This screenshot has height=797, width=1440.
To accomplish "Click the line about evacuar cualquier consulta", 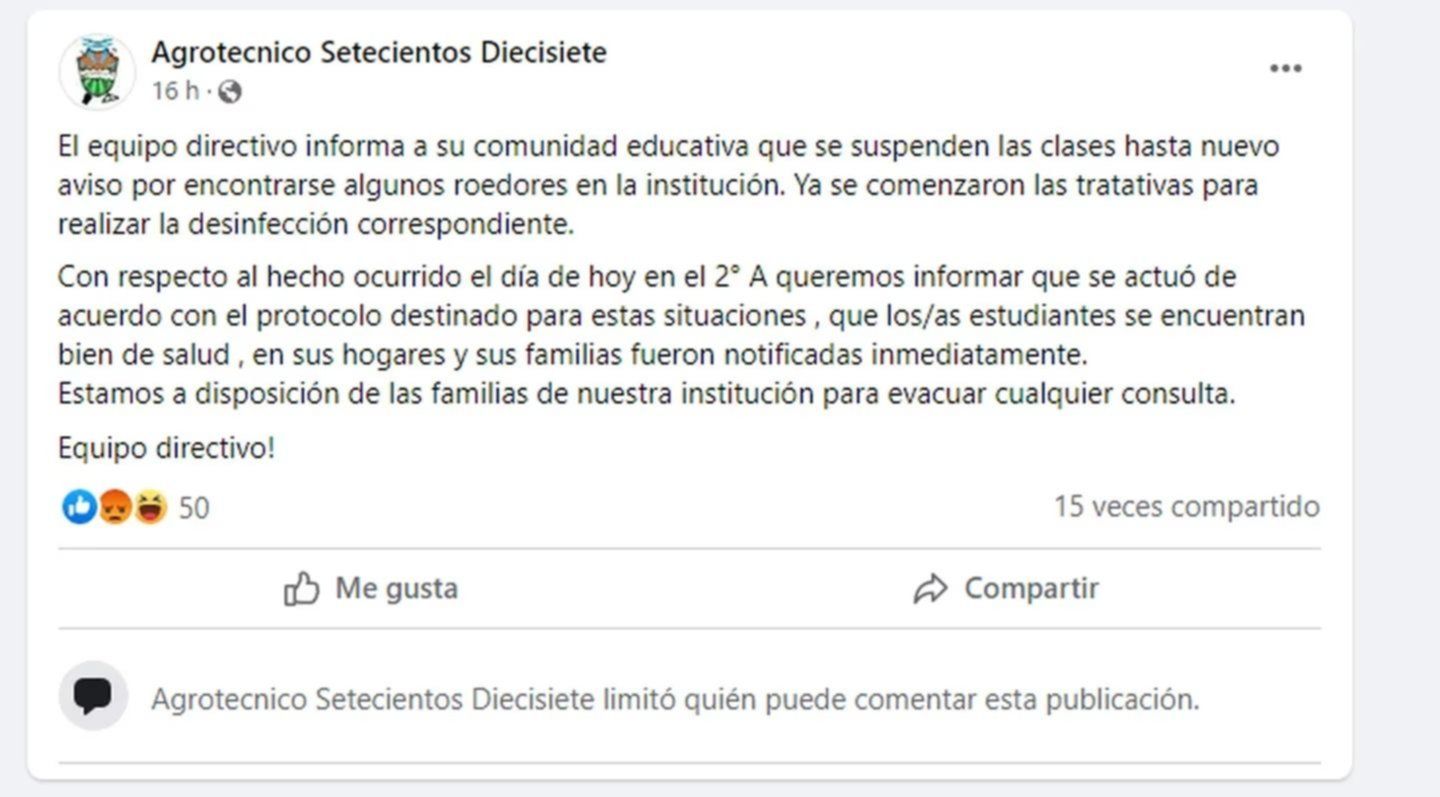I will coord(646,393).
